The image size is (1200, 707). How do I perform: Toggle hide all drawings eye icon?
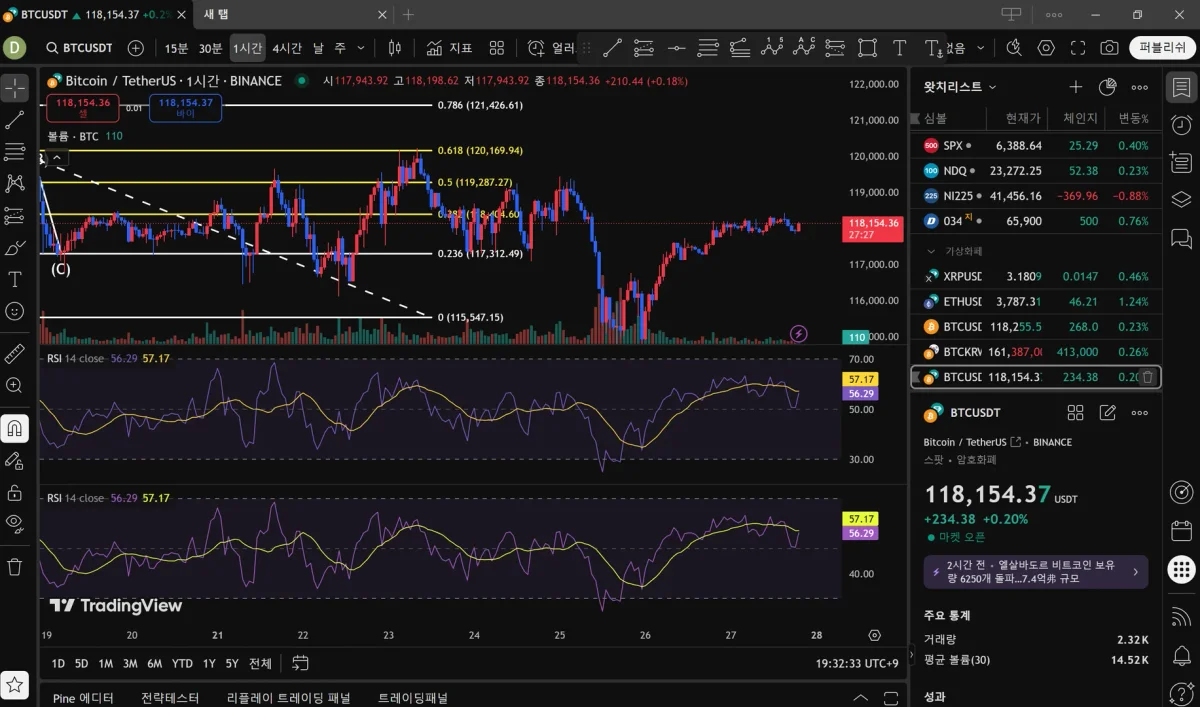point(15,522)
